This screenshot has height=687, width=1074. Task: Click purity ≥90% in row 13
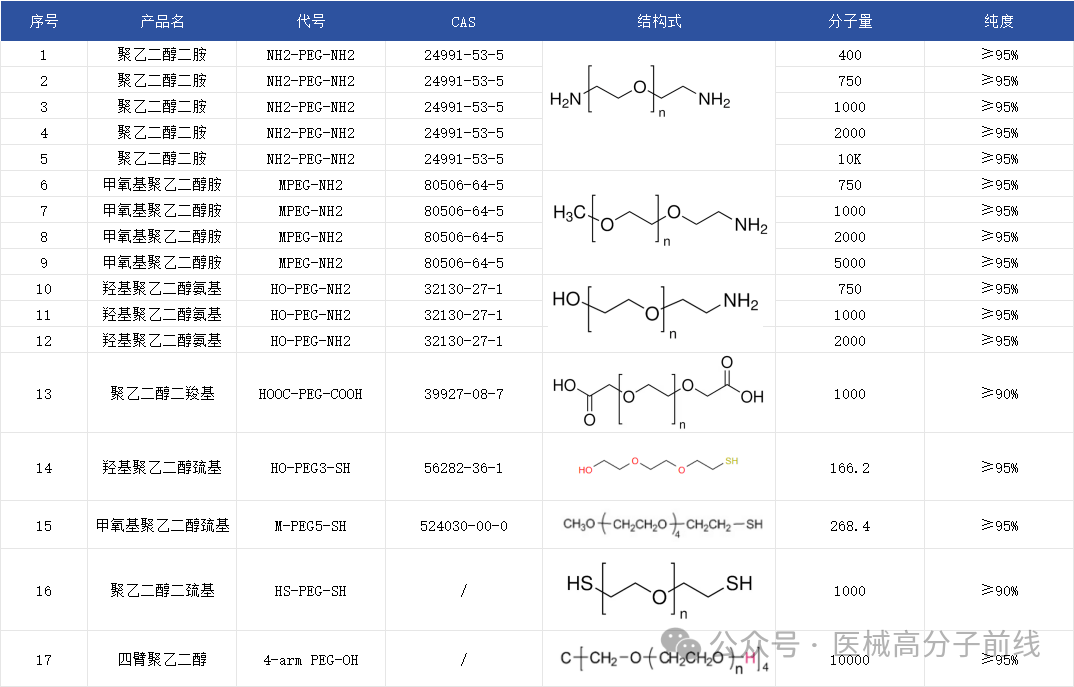click(x=999, y=393)
